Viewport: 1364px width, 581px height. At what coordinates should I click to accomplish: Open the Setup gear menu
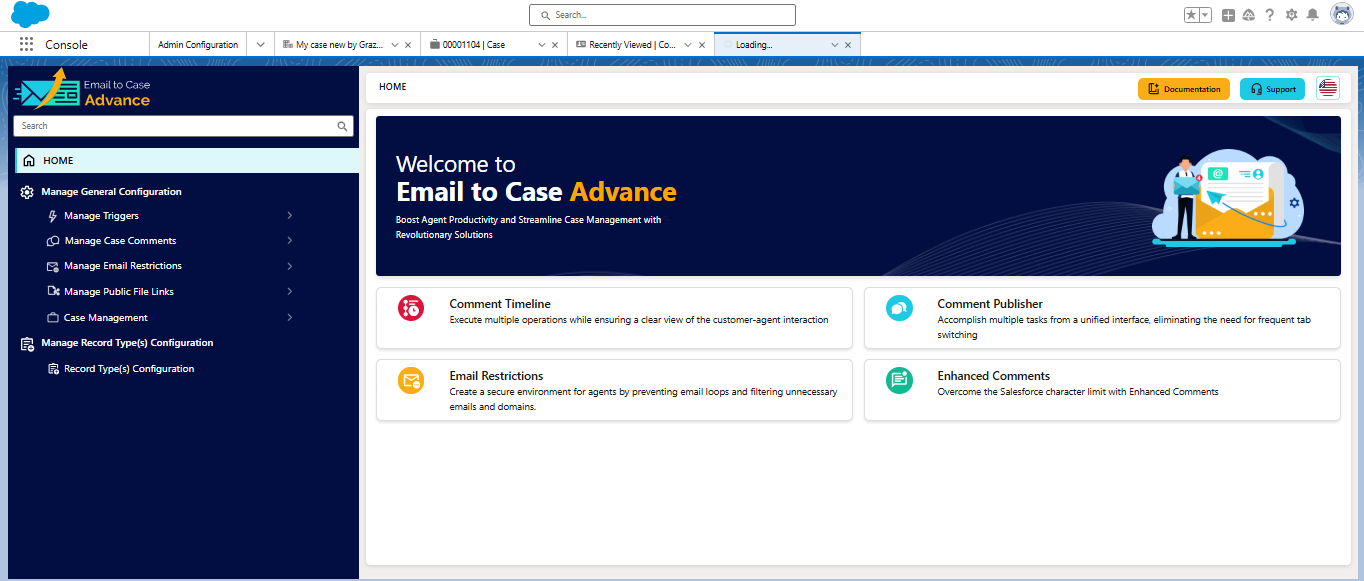click(1291, 15)
